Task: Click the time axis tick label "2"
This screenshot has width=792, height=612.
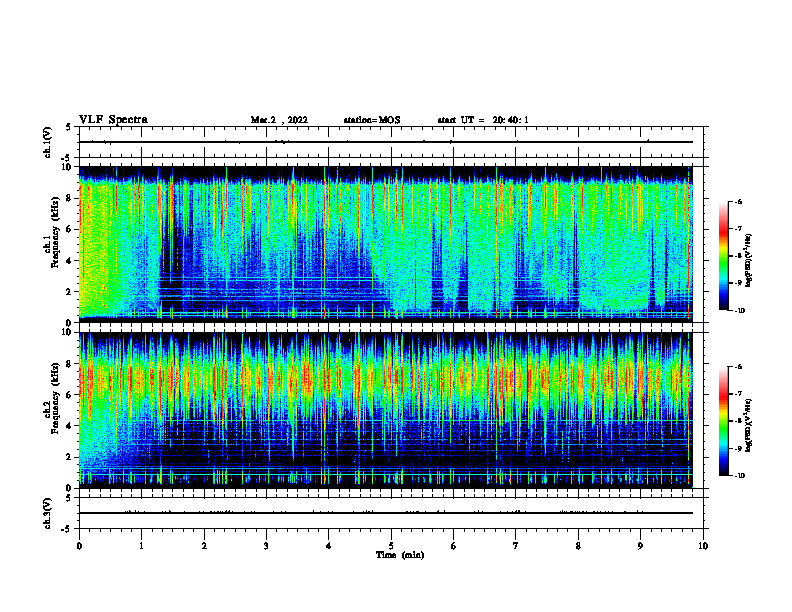Action: [x=204, y=546]
